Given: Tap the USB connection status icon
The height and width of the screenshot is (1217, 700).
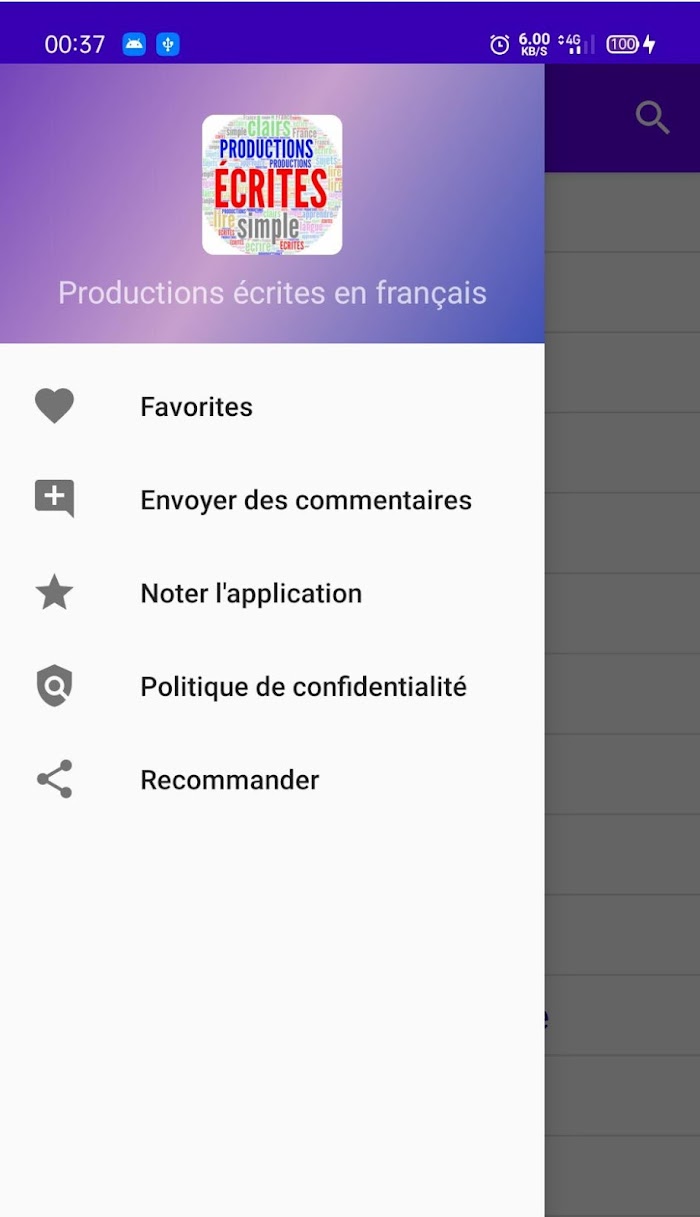Looking at the screenshot, I should 168,44.
